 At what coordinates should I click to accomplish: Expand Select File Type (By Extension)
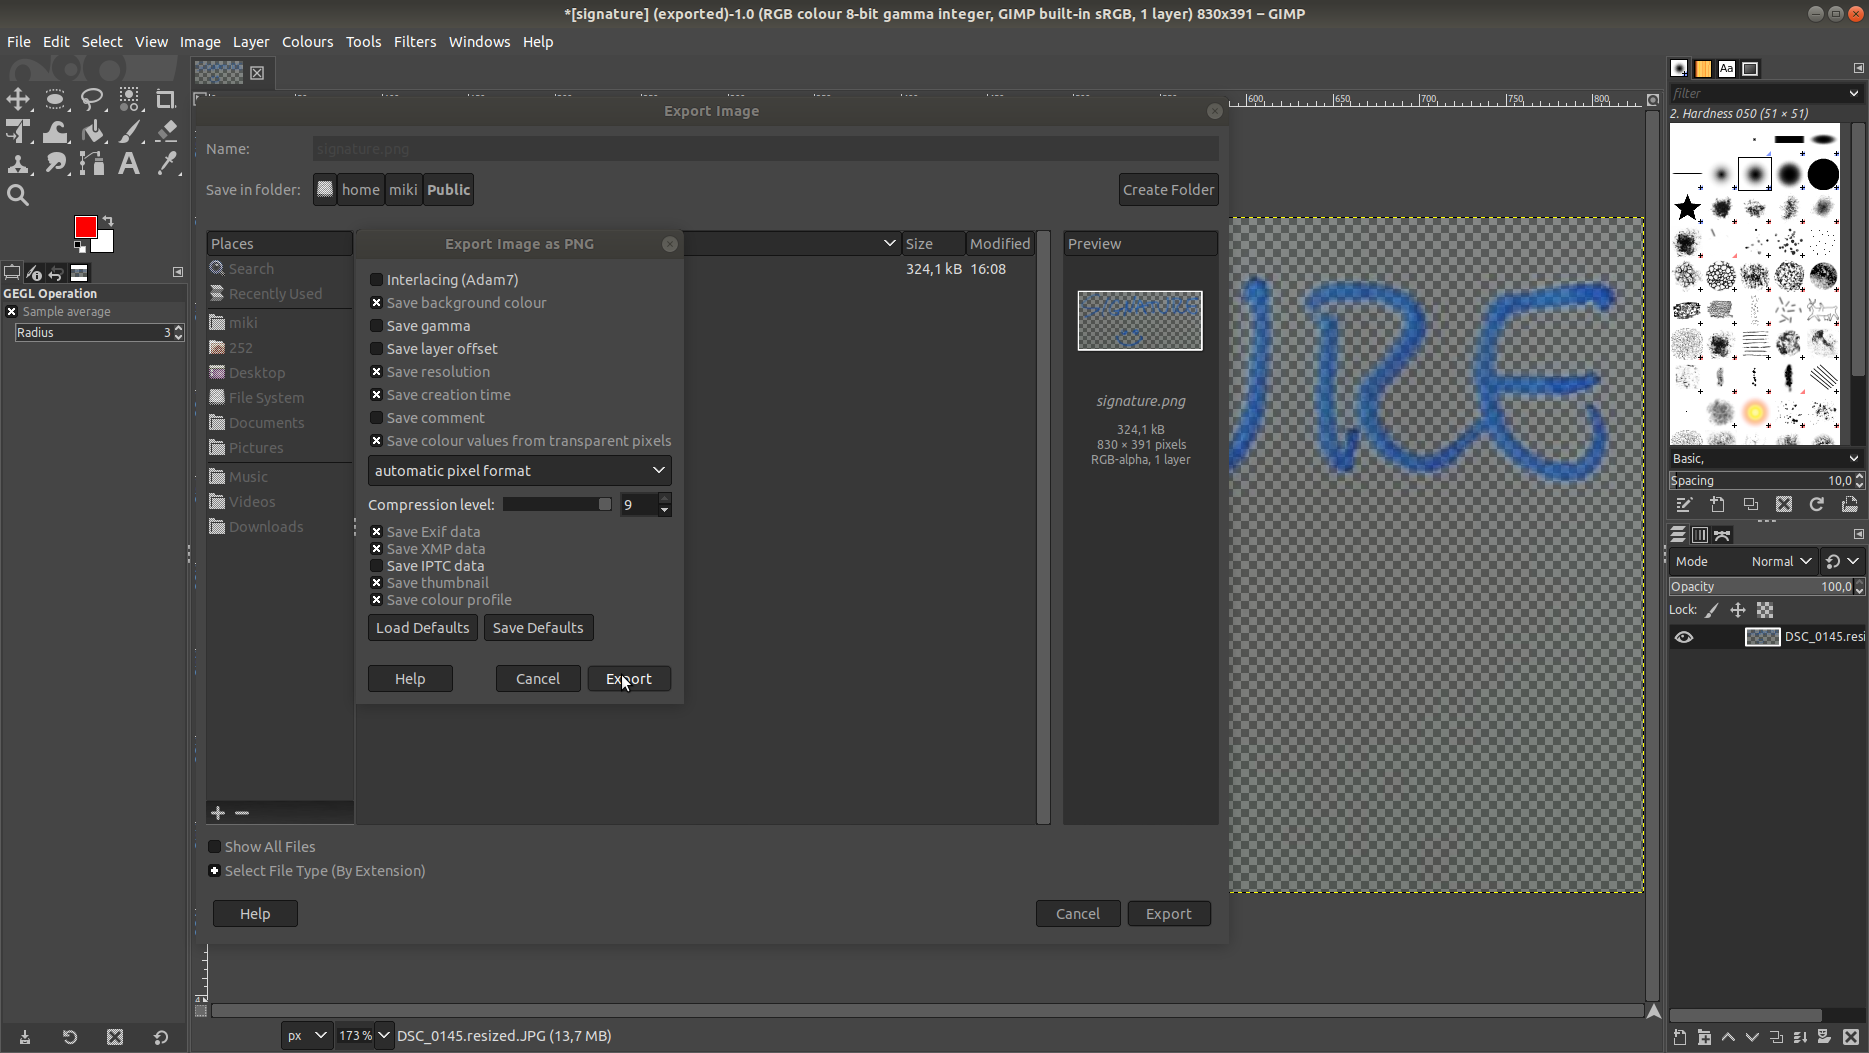click(214, 871)
